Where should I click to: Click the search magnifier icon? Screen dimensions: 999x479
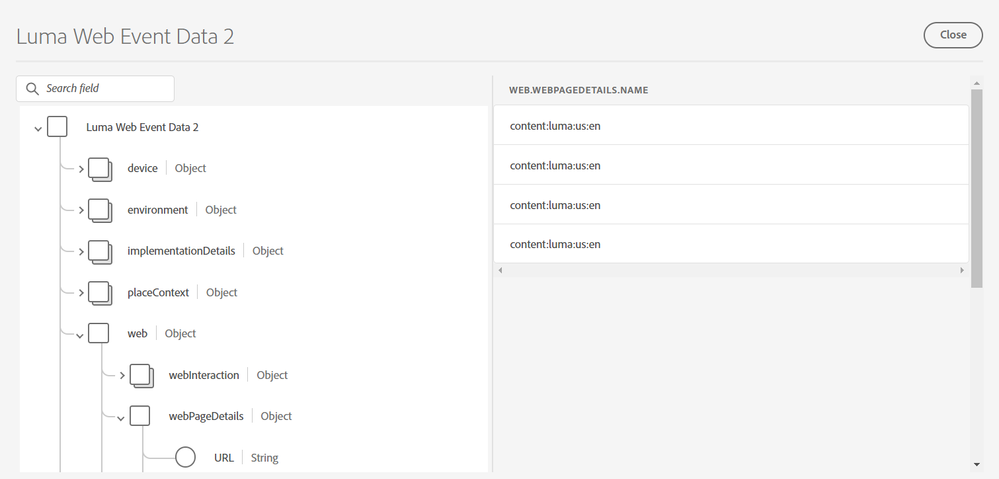(x=32, y=89)
